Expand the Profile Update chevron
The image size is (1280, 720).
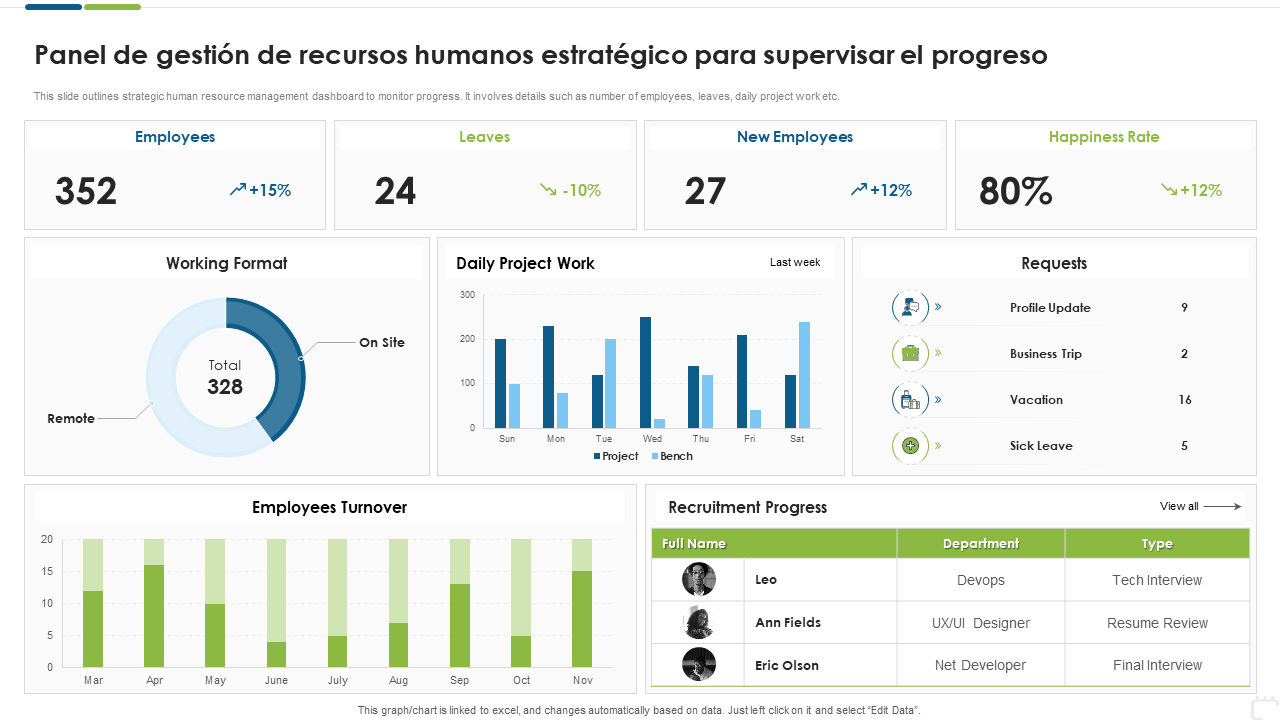point(938,307)
